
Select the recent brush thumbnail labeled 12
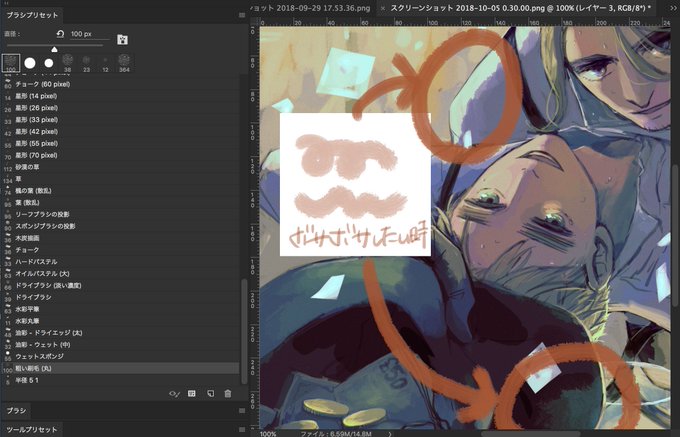[x=105, y=63]
